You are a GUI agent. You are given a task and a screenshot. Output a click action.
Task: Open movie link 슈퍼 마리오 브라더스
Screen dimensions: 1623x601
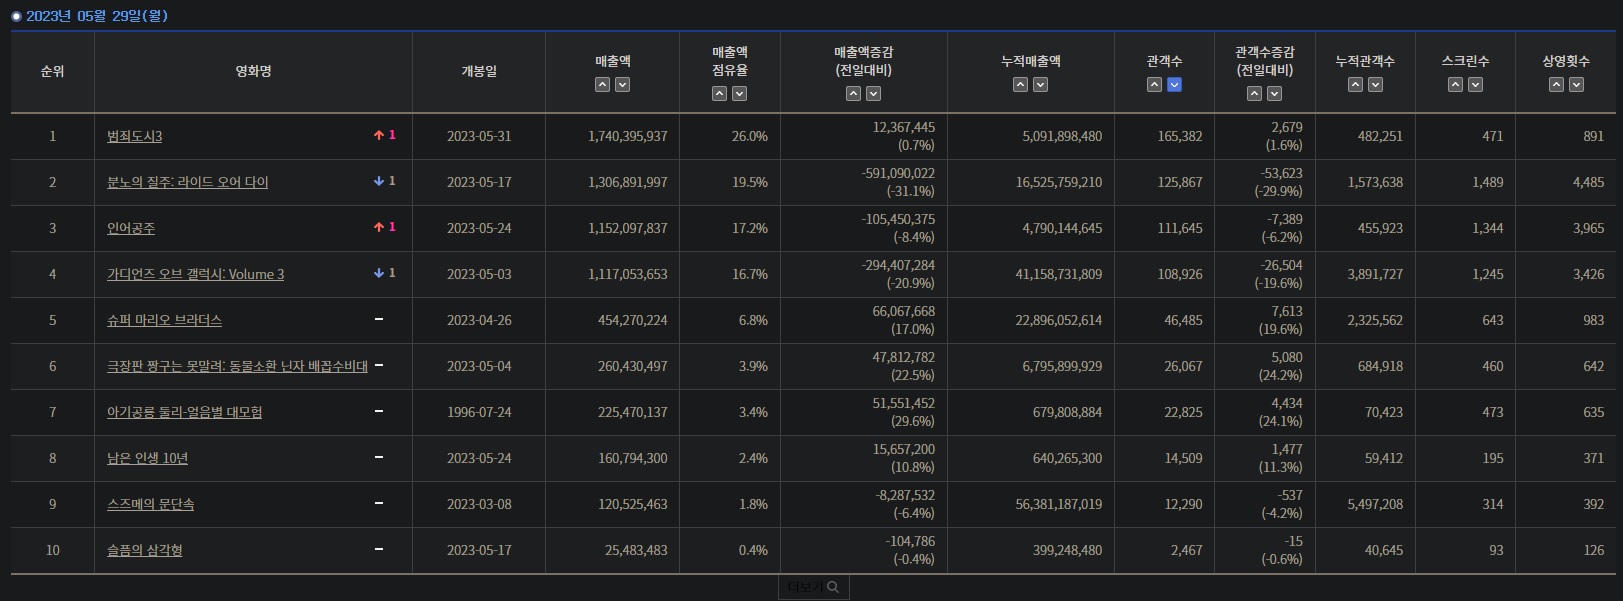coord(164,320)
